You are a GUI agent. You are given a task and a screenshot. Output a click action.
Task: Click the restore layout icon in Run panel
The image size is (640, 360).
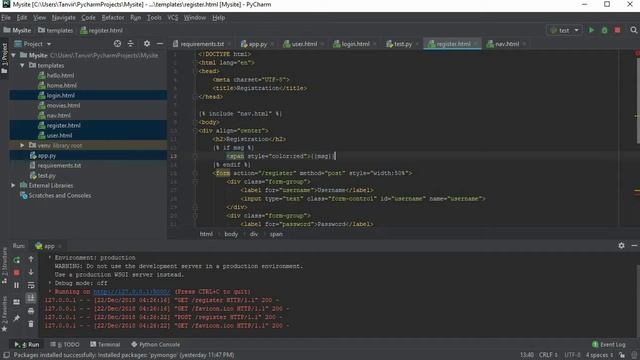pos(16,302)
